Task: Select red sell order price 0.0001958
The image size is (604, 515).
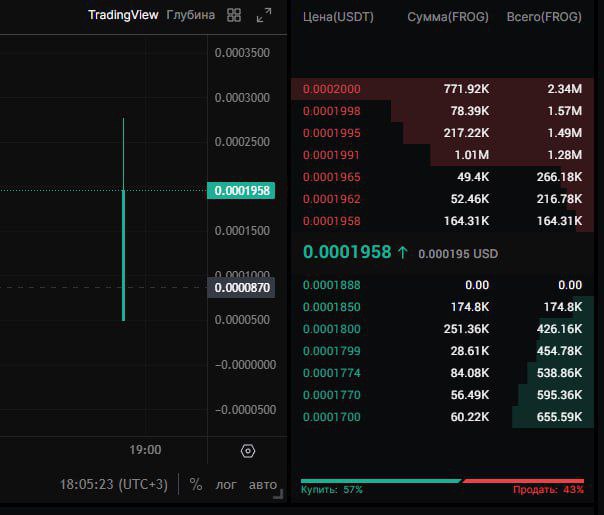Action: pyautogui.click(x=442, y=221)
